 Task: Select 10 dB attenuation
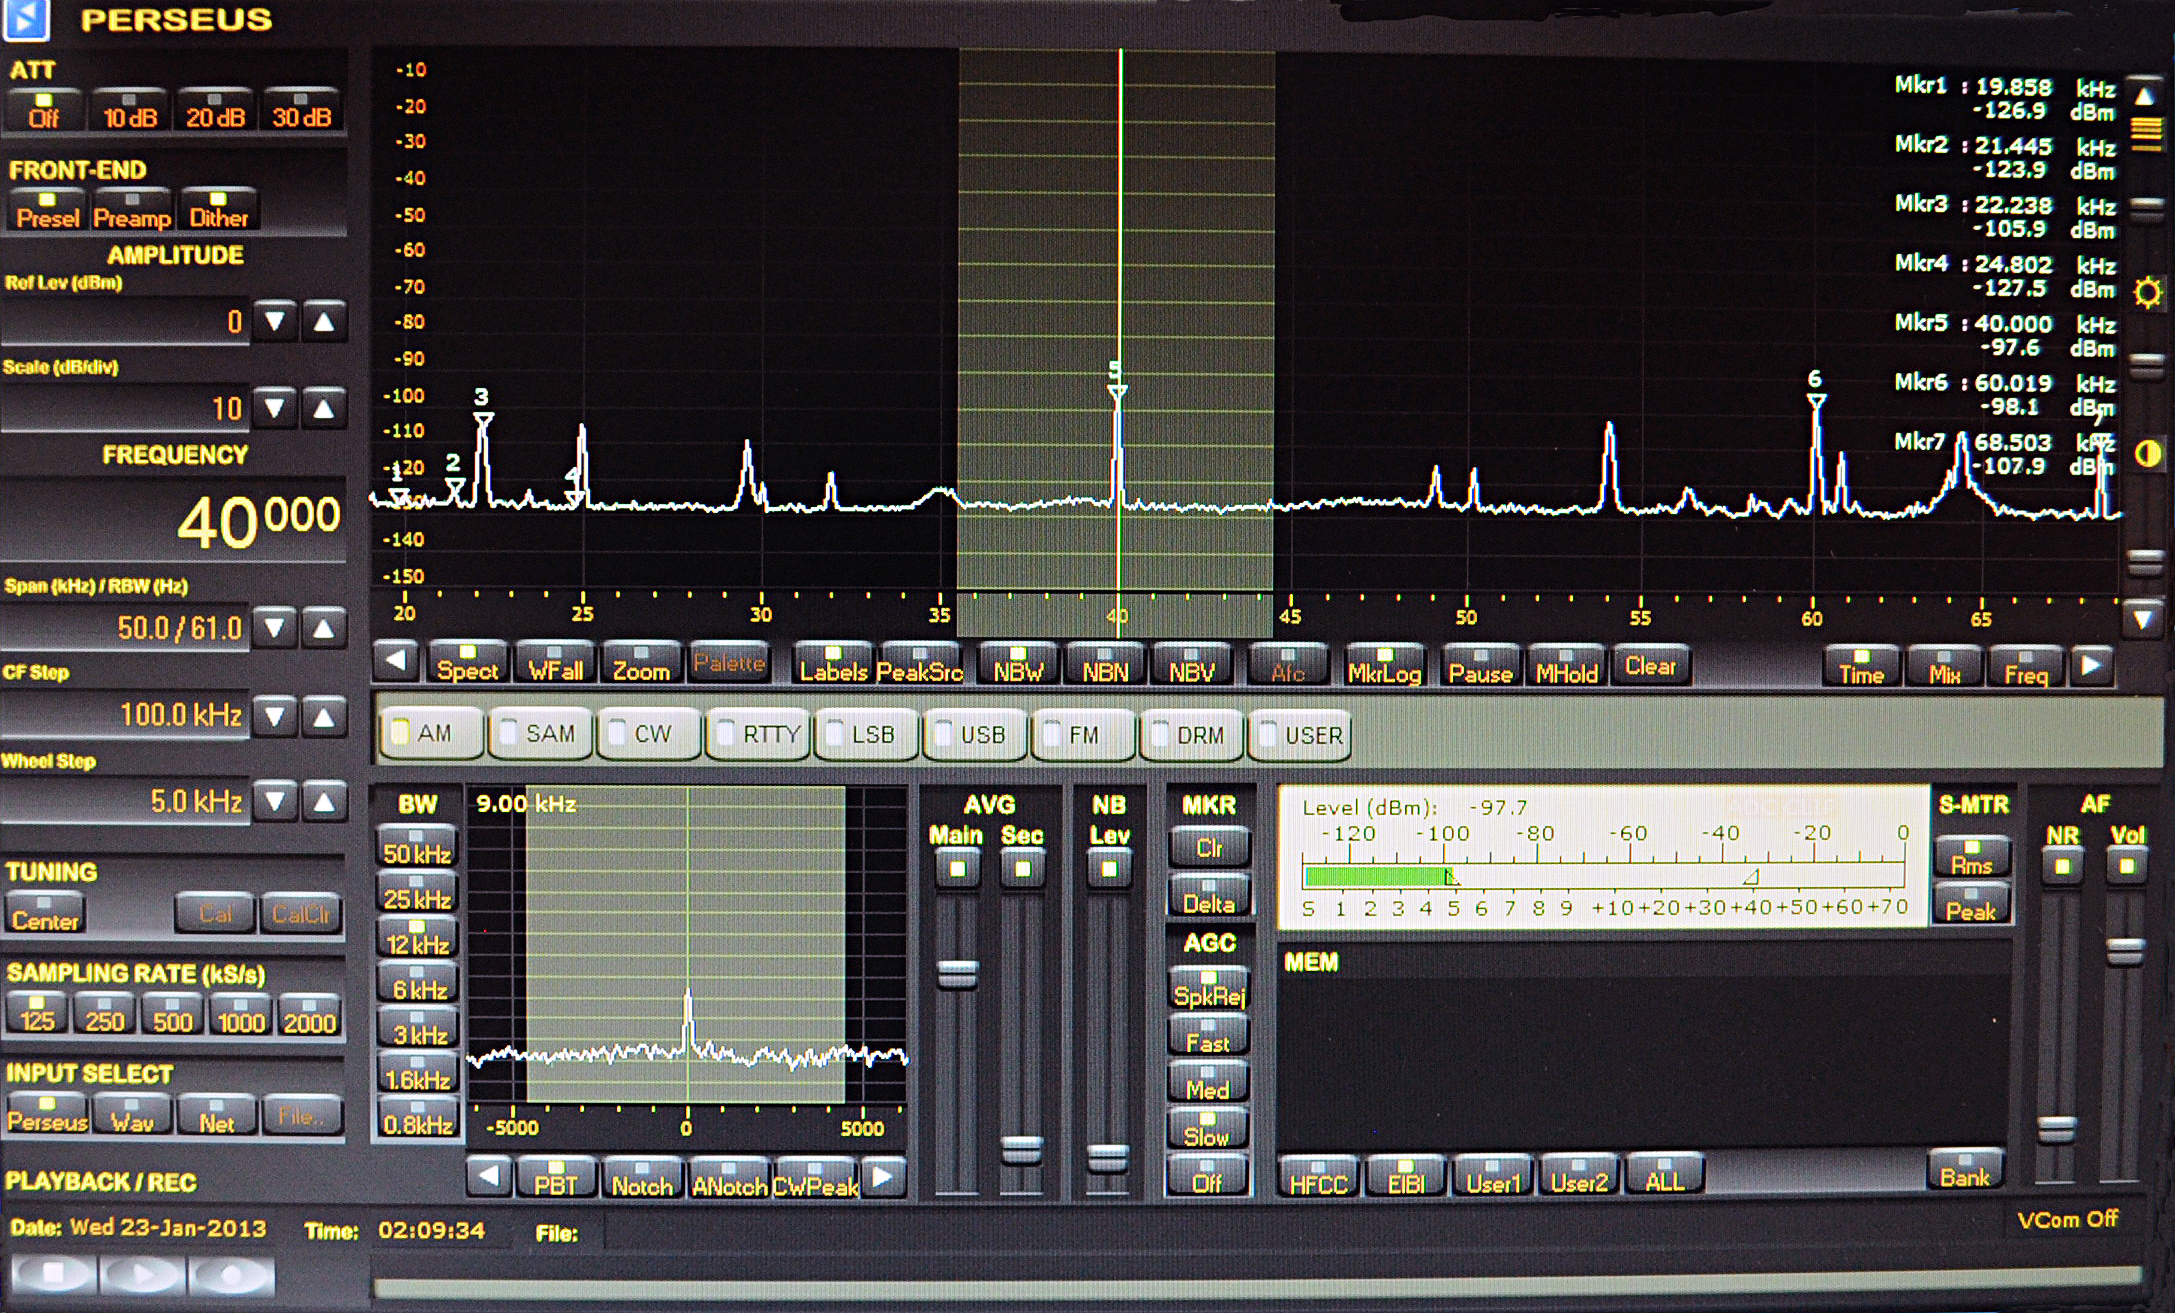pos(130,111)
